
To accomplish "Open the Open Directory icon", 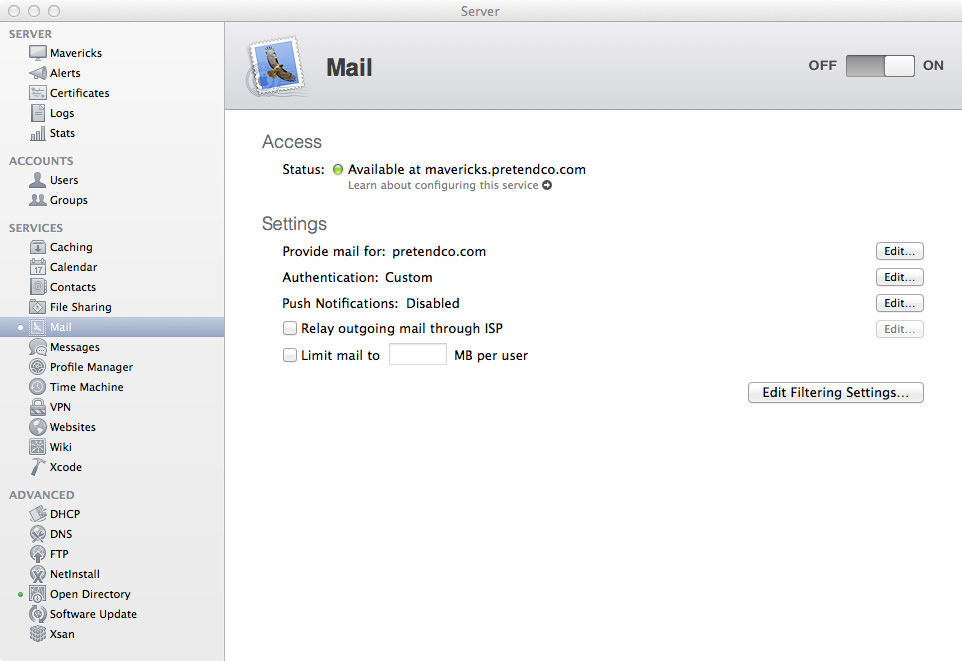I will click(x=37, y=594).
